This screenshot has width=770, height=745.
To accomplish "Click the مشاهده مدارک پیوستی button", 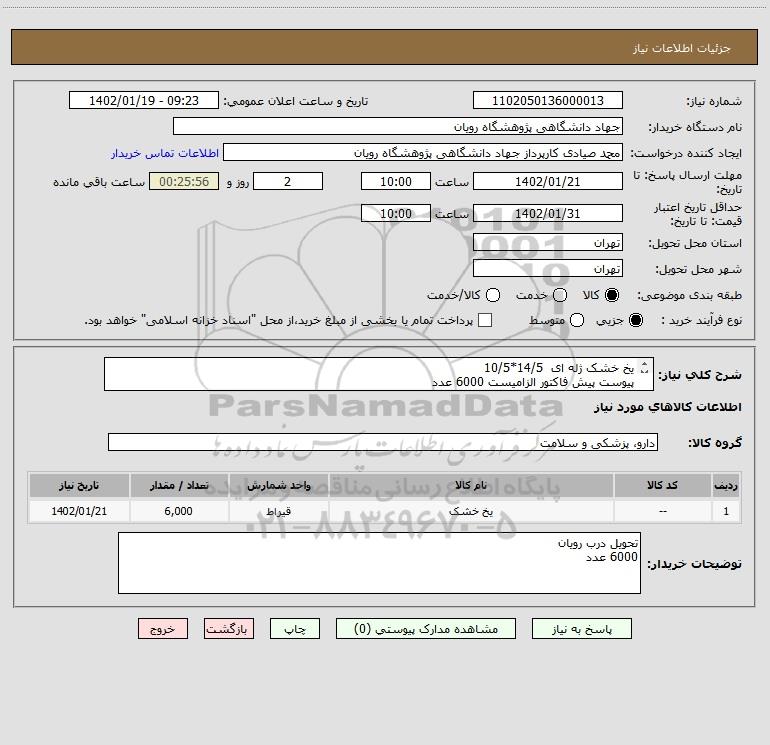I will [426, 629].
